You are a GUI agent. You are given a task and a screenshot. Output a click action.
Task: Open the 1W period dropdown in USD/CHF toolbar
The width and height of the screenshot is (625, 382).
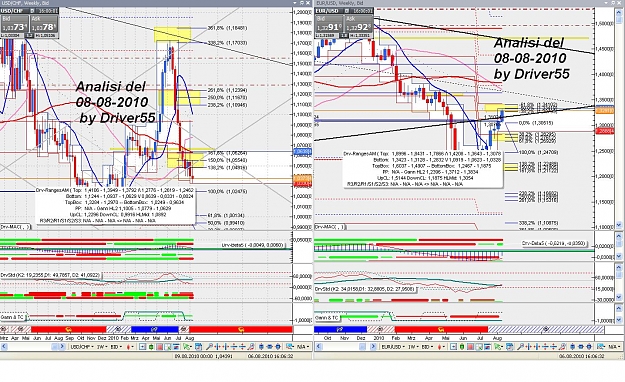pyautogui.click(x=102, y=347)
